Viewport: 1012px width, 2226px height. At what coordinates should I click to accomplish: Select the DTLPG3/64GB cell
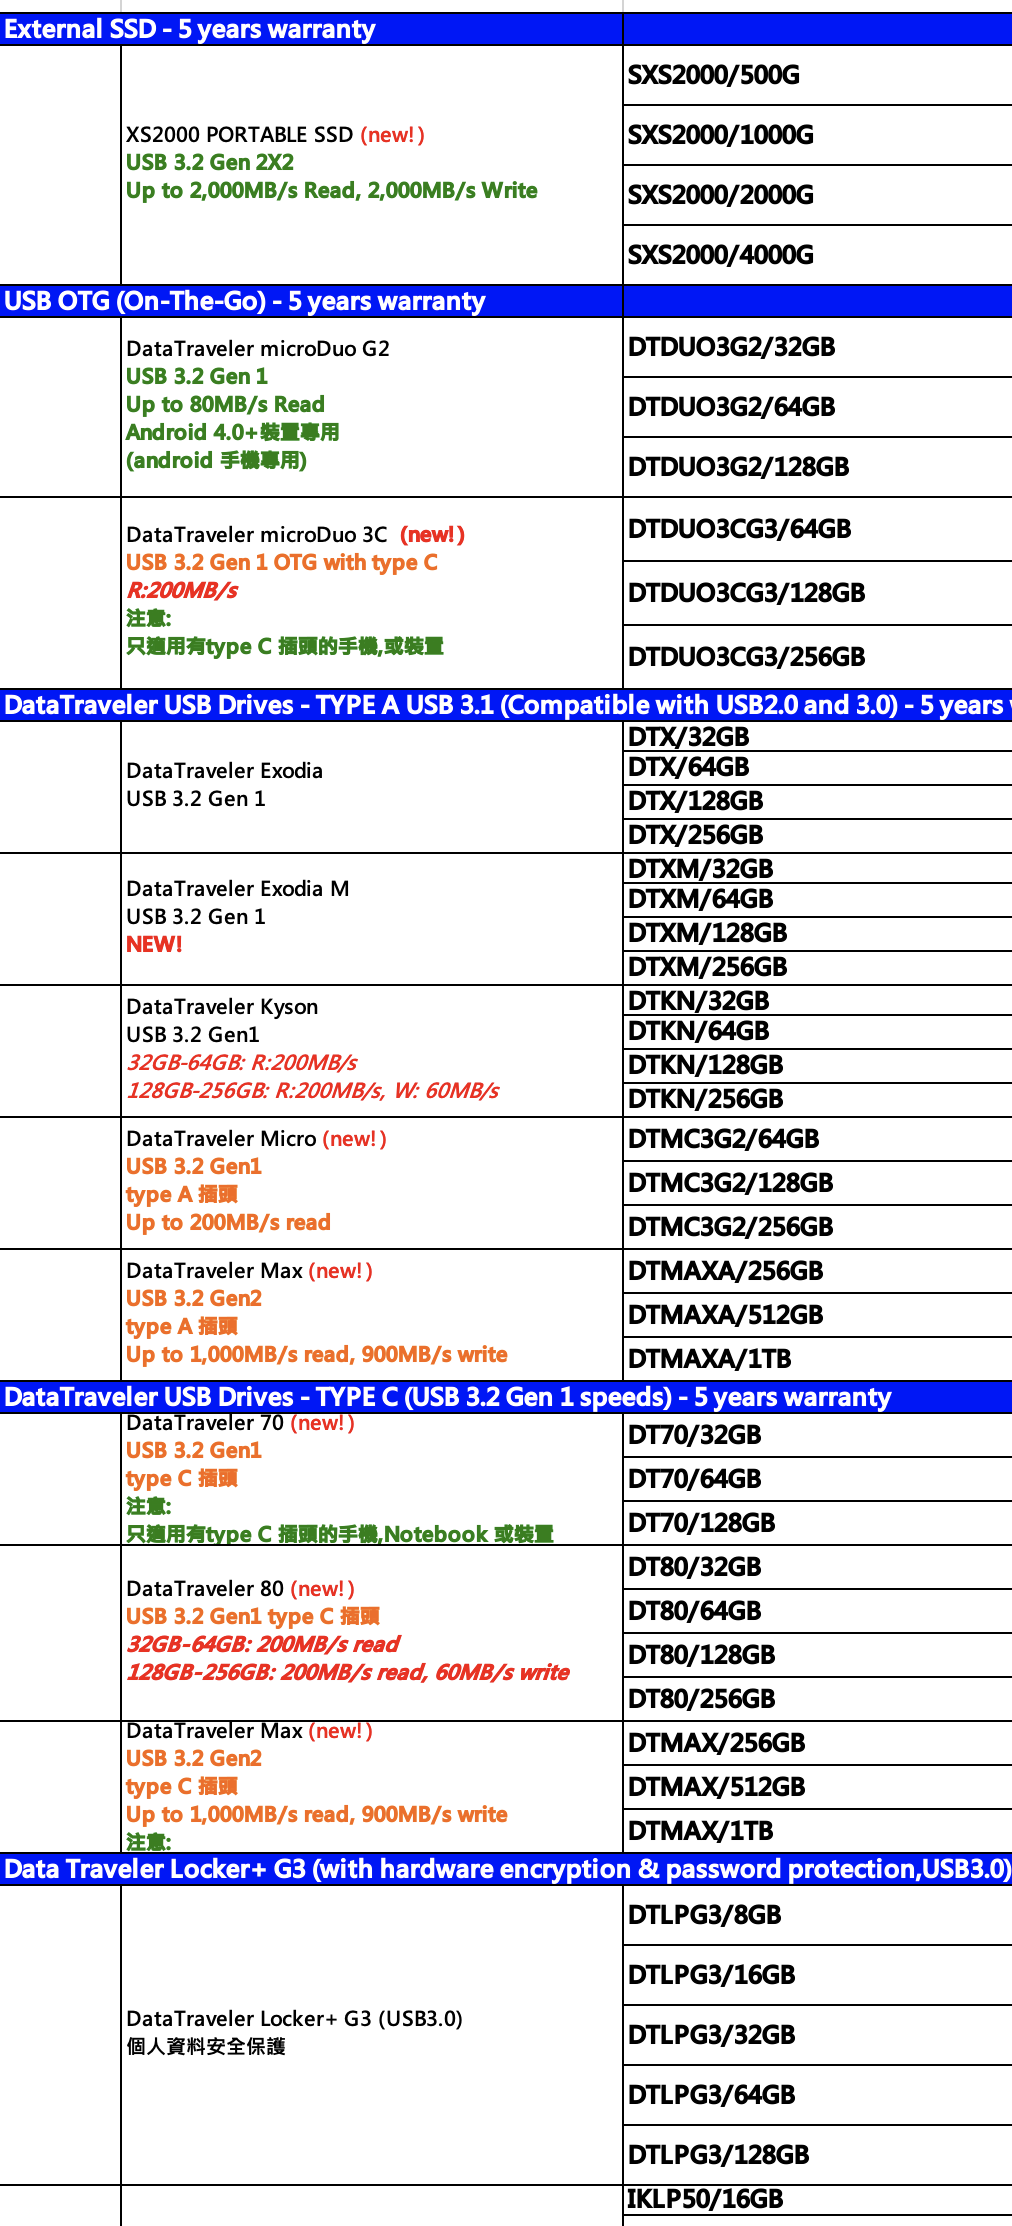click(x=817, y=2095)
